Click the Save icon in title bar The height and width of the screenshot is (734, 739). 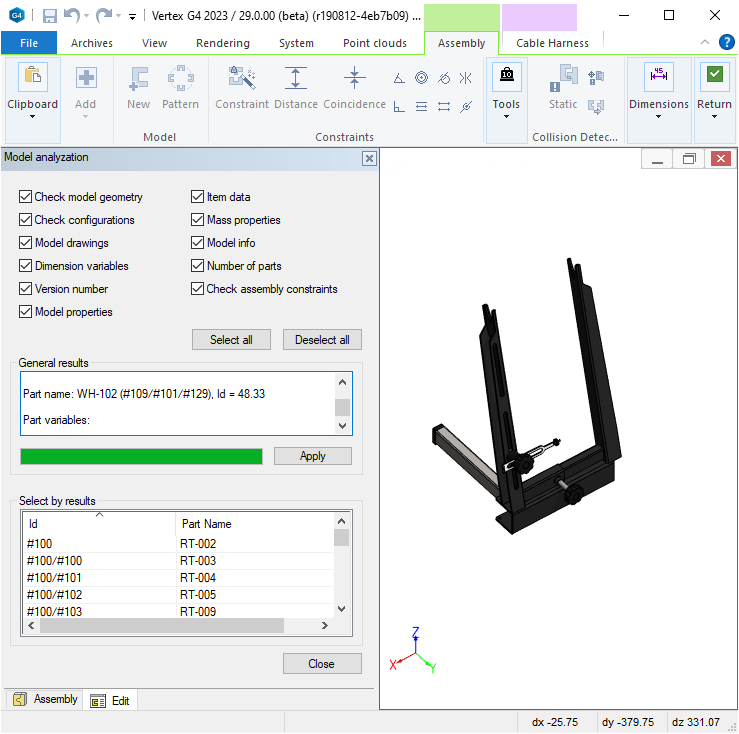tap(49, 16)
